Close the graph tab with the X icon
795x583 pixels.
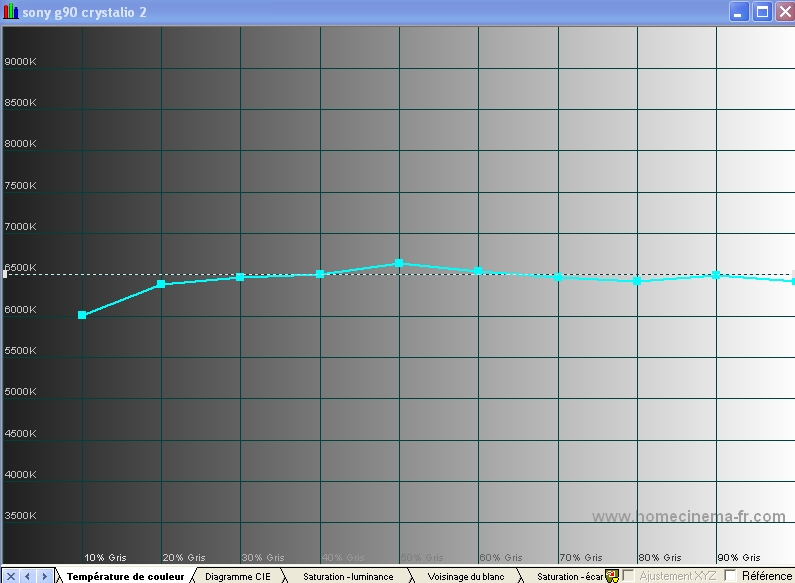coord(11,576)
